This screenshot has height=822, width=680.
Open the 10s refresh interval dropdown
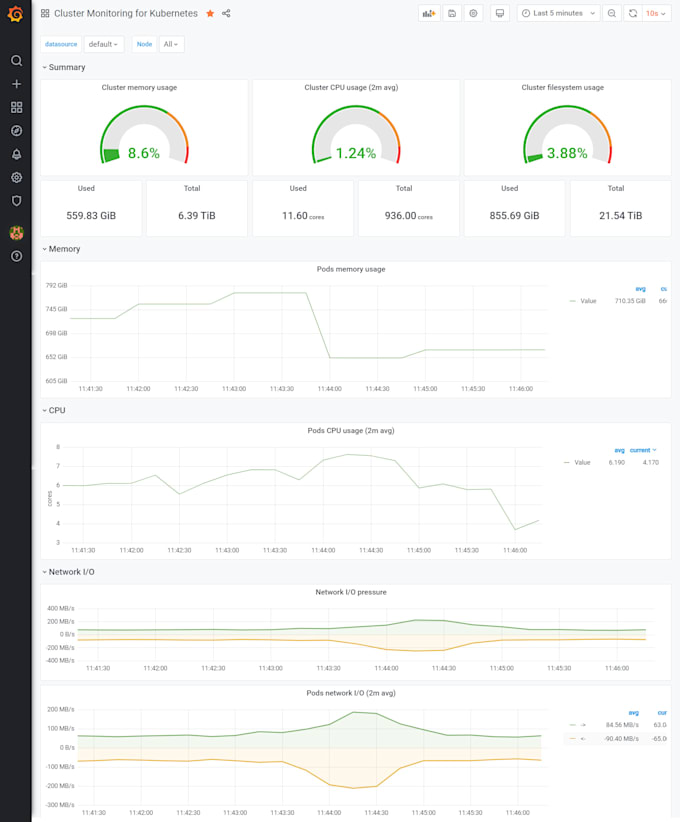(x=656, y=14)
